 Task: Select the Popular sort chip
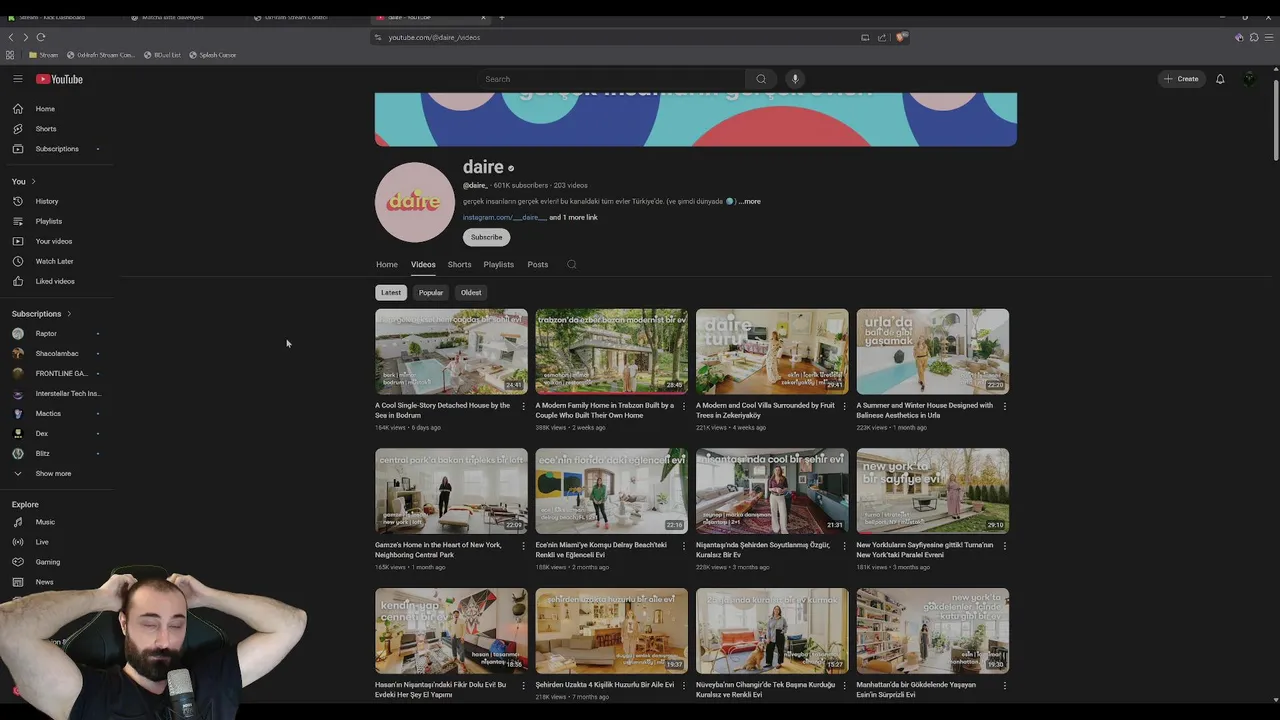(x=431, y=293)
